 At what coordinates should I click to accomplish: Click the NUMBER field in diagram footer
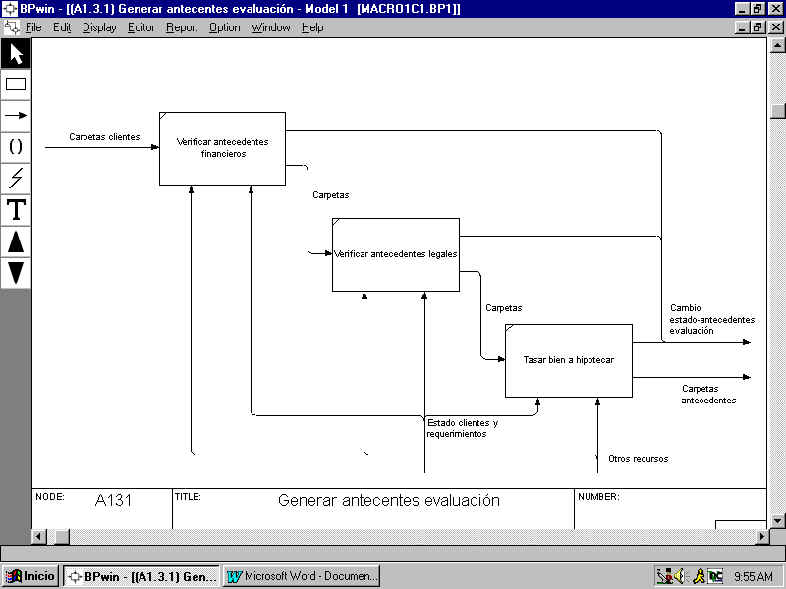tap(670, 508)
